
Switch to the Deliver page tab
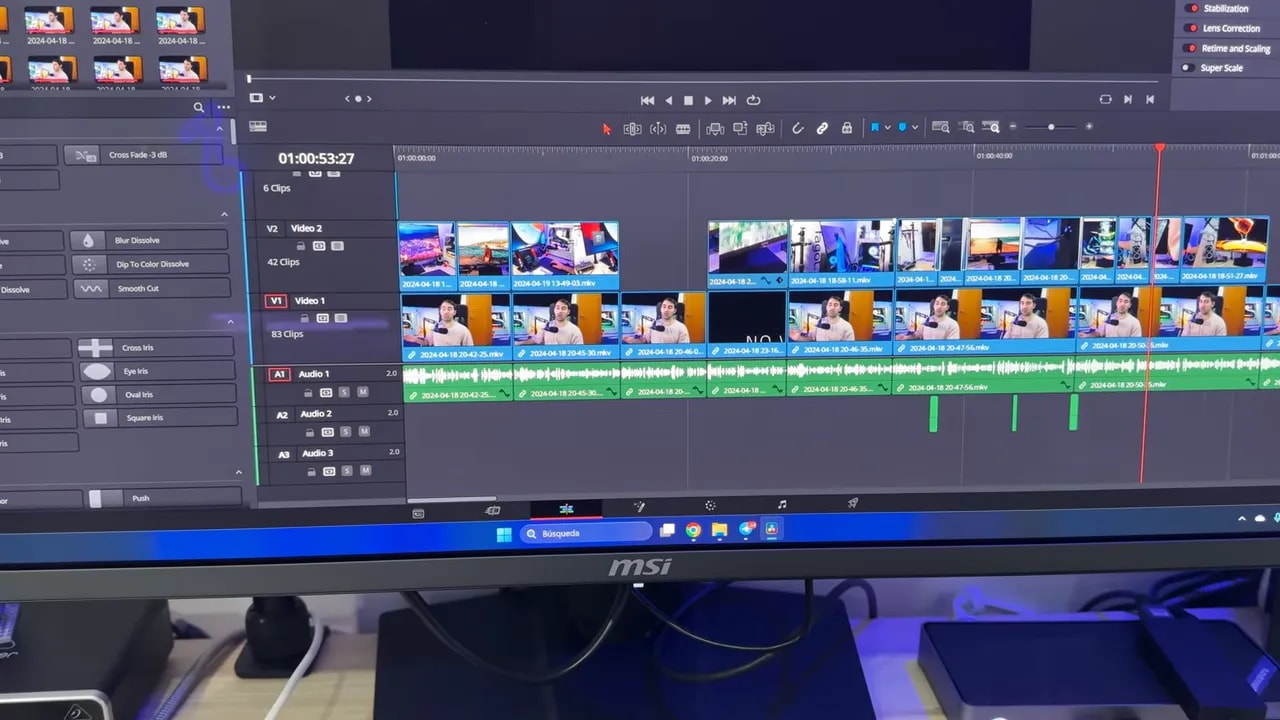[853, 503]
